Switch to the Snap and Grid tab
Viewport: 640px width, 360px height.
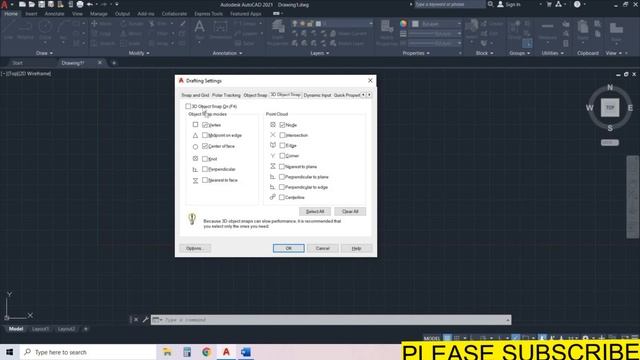(195, 95)
